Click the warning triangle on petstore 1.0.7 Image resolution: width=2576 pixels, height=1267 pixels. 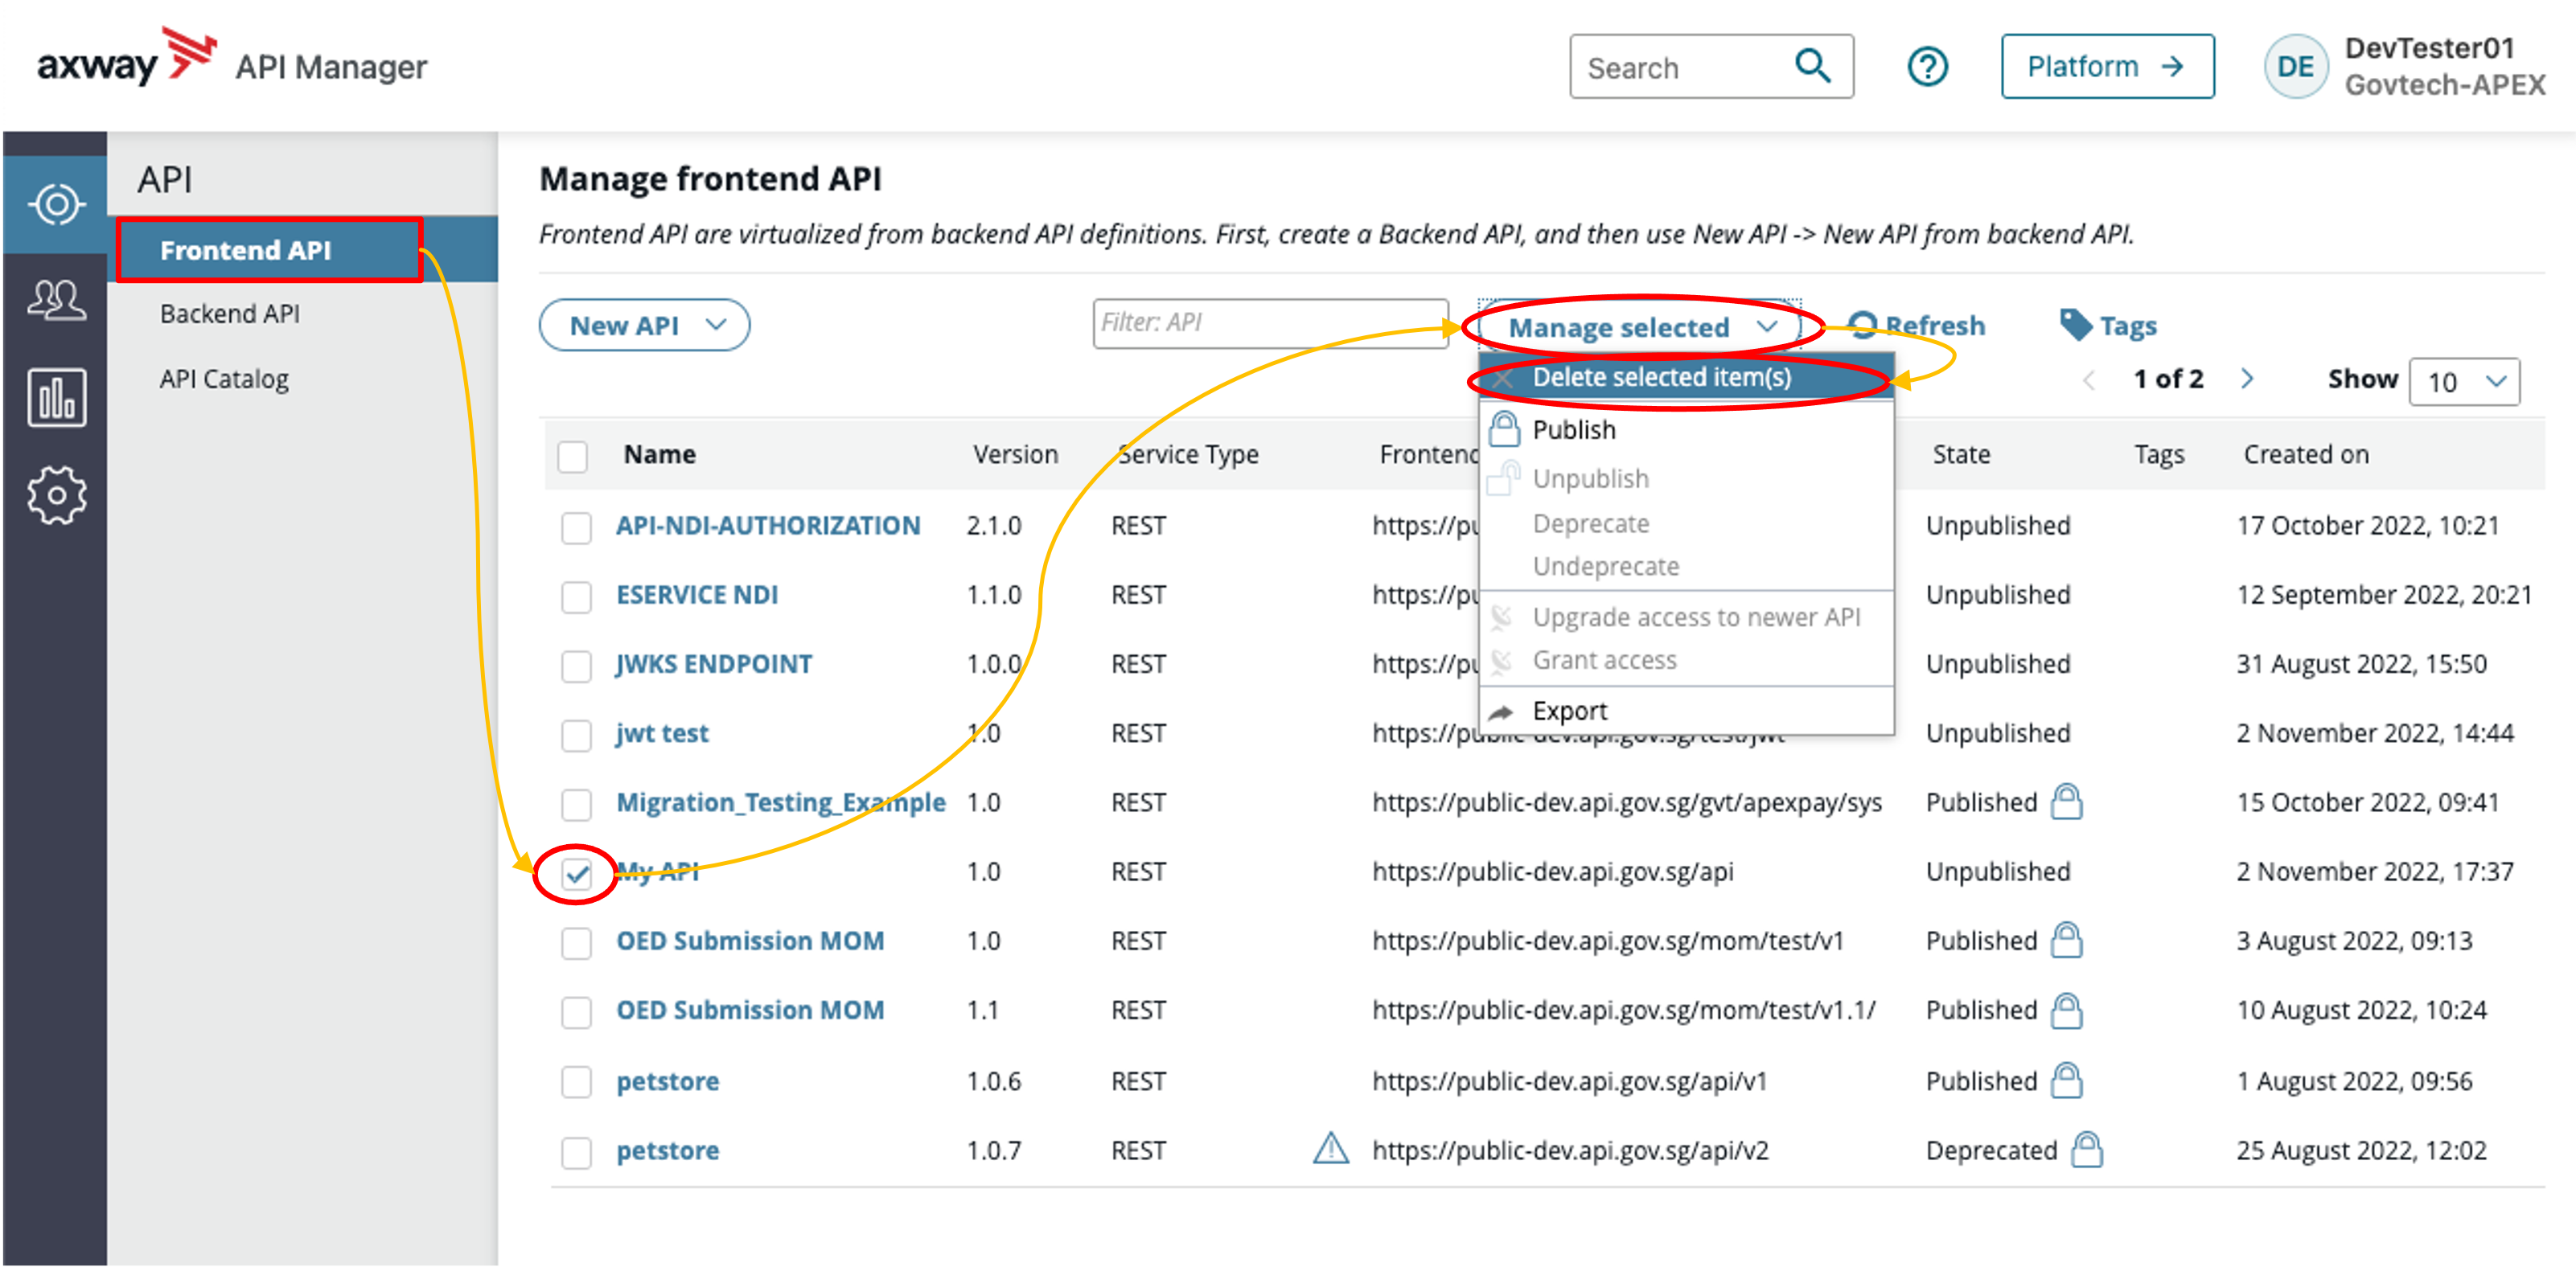[x=1330, y=1149]
